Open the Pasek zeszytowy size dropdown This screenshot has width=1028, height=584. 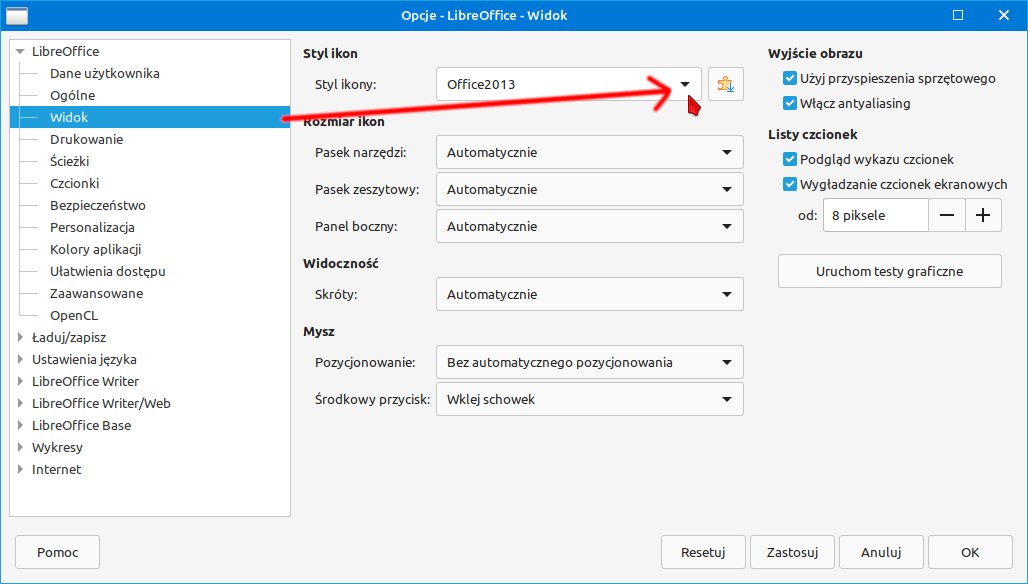click(589, 189)
